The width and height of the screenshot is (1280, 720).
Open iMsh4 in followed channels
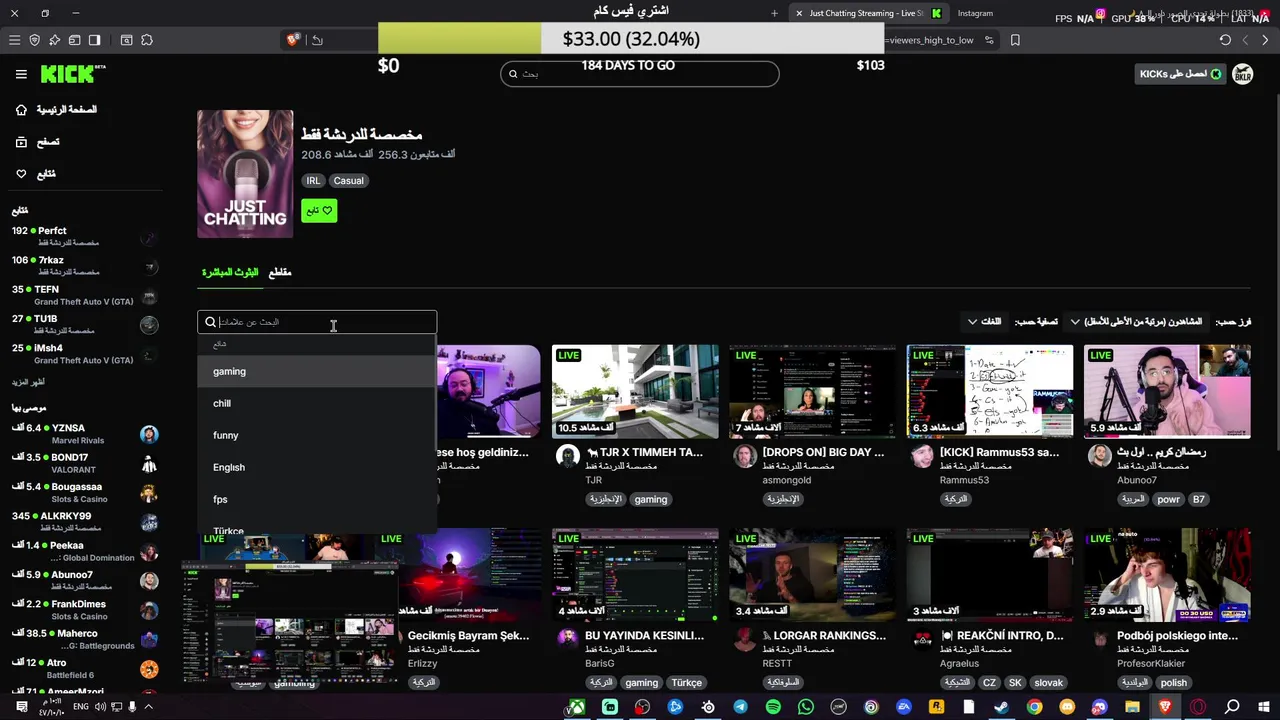85,354
